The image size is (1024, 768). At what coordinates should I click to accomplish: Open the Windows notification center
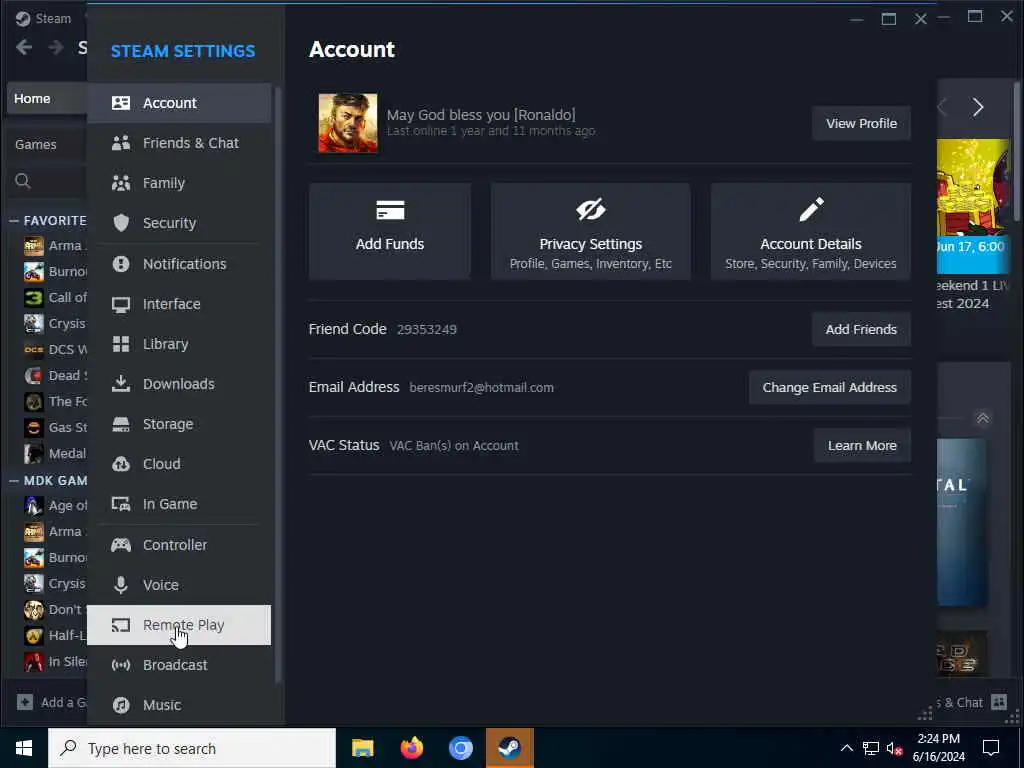pyautogui.click(x=991, y=748)
